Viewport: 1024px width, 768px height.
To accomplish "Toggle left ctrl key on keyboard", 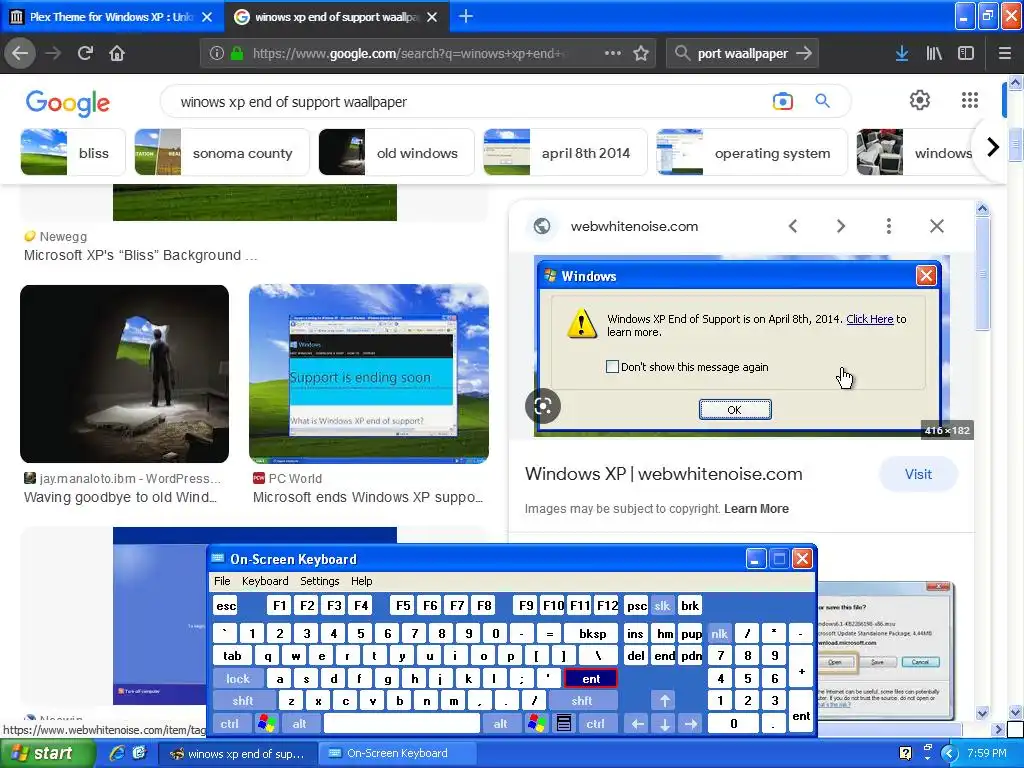I will point(229,724).
